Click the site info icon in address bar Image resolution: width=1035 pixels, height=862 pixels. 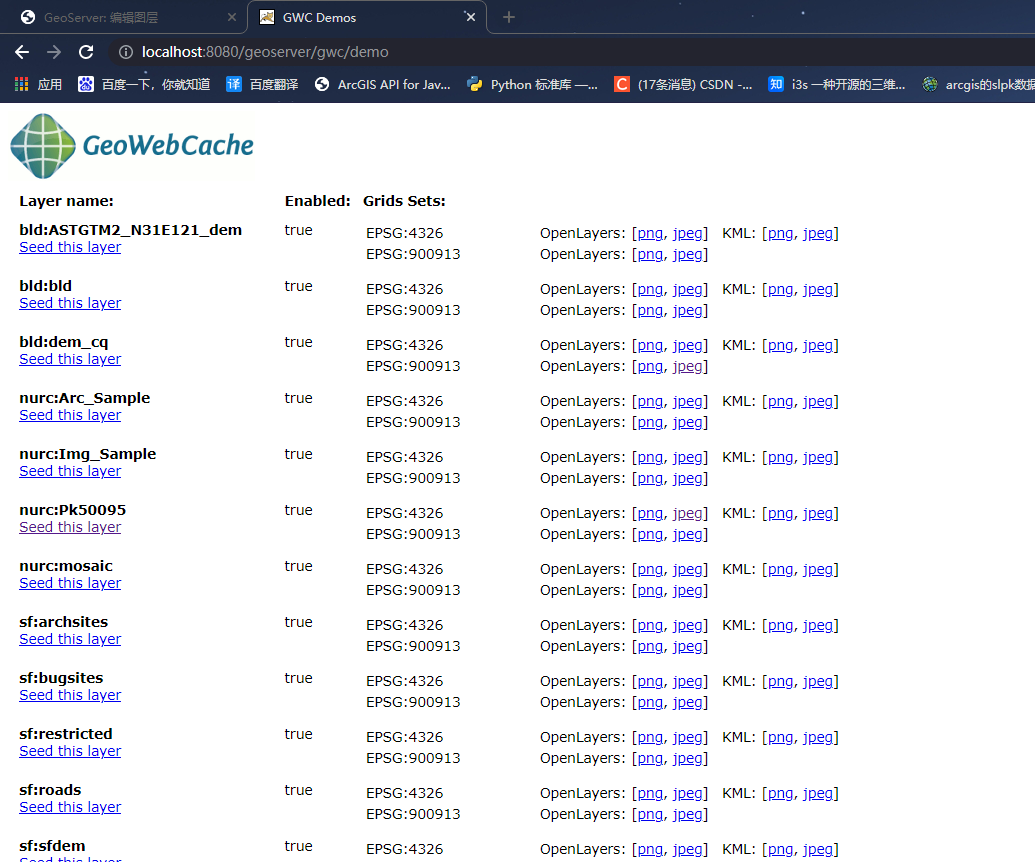pos(125,52)
